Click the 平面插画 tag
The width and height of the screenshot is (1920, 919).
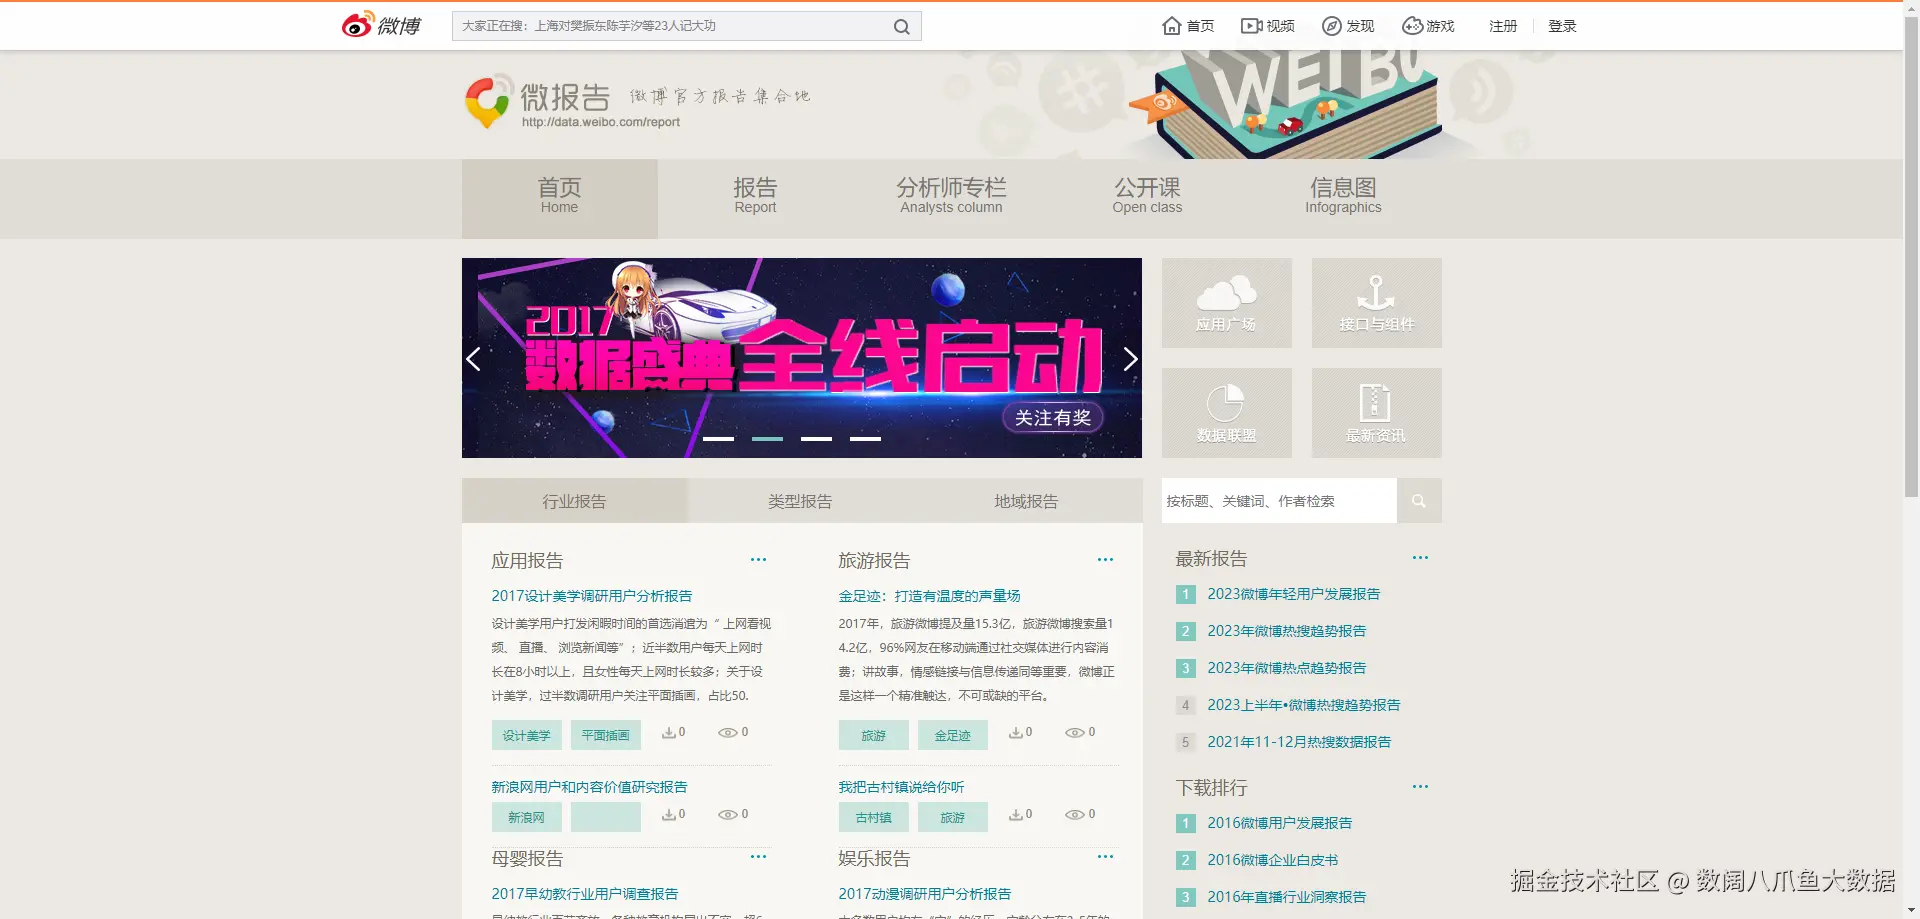(x=606, y=735)
